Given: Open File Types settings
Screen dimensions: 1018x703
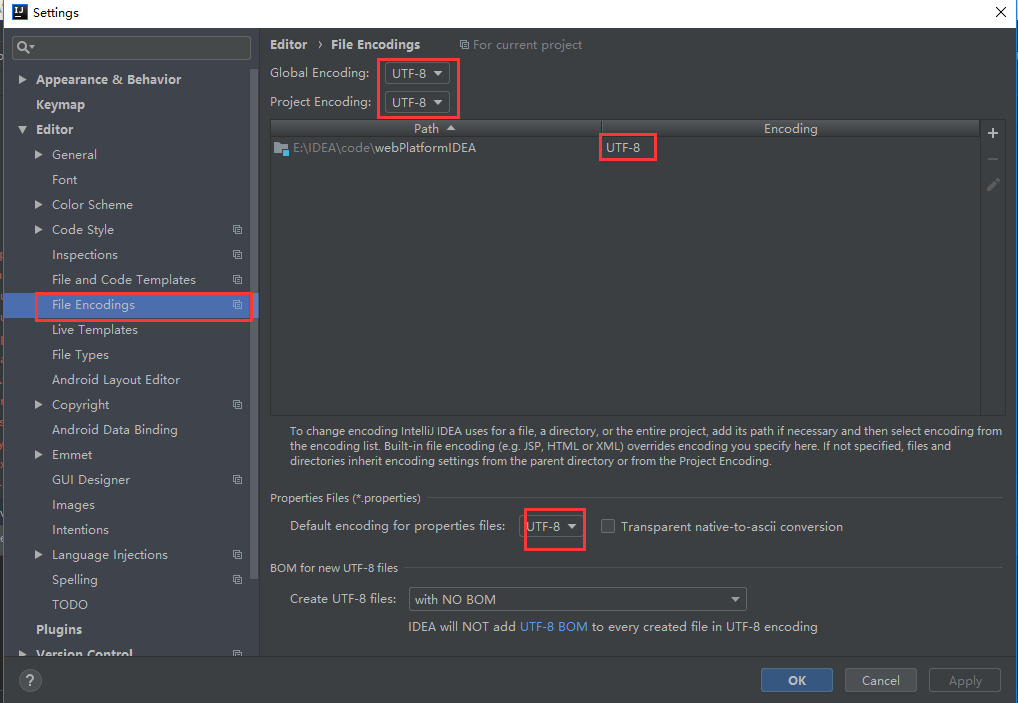Looking at the screenshot, I should 81,354.
